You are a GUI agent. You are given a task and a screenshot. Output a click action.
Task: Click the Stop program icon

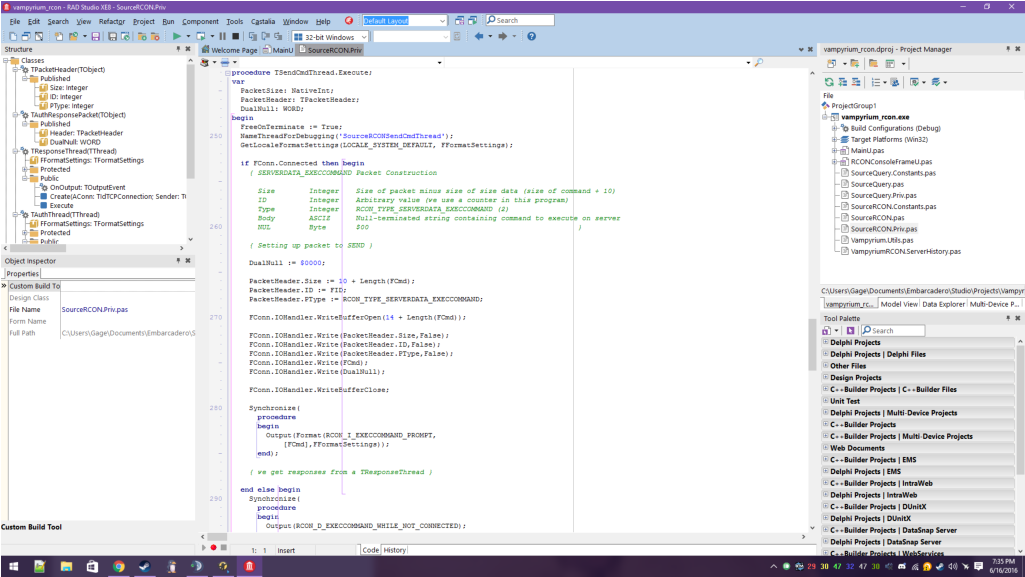coord(235,37)
